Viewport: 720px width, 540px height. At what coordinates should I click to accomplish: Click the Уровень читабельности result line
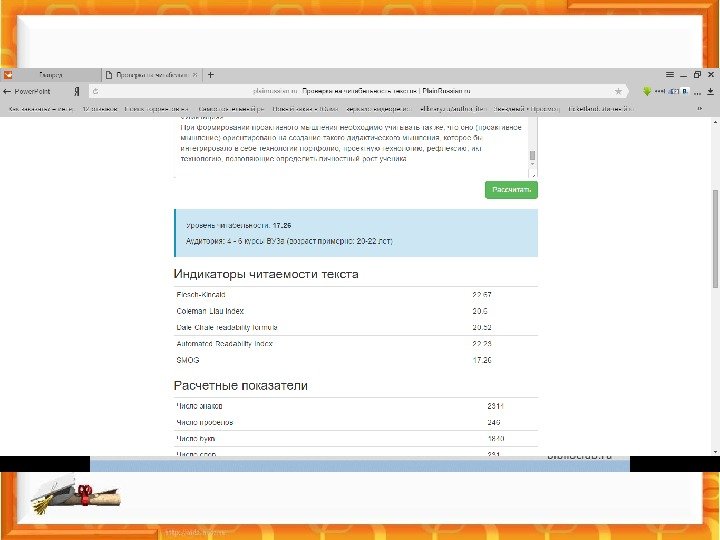pos(238,225)
